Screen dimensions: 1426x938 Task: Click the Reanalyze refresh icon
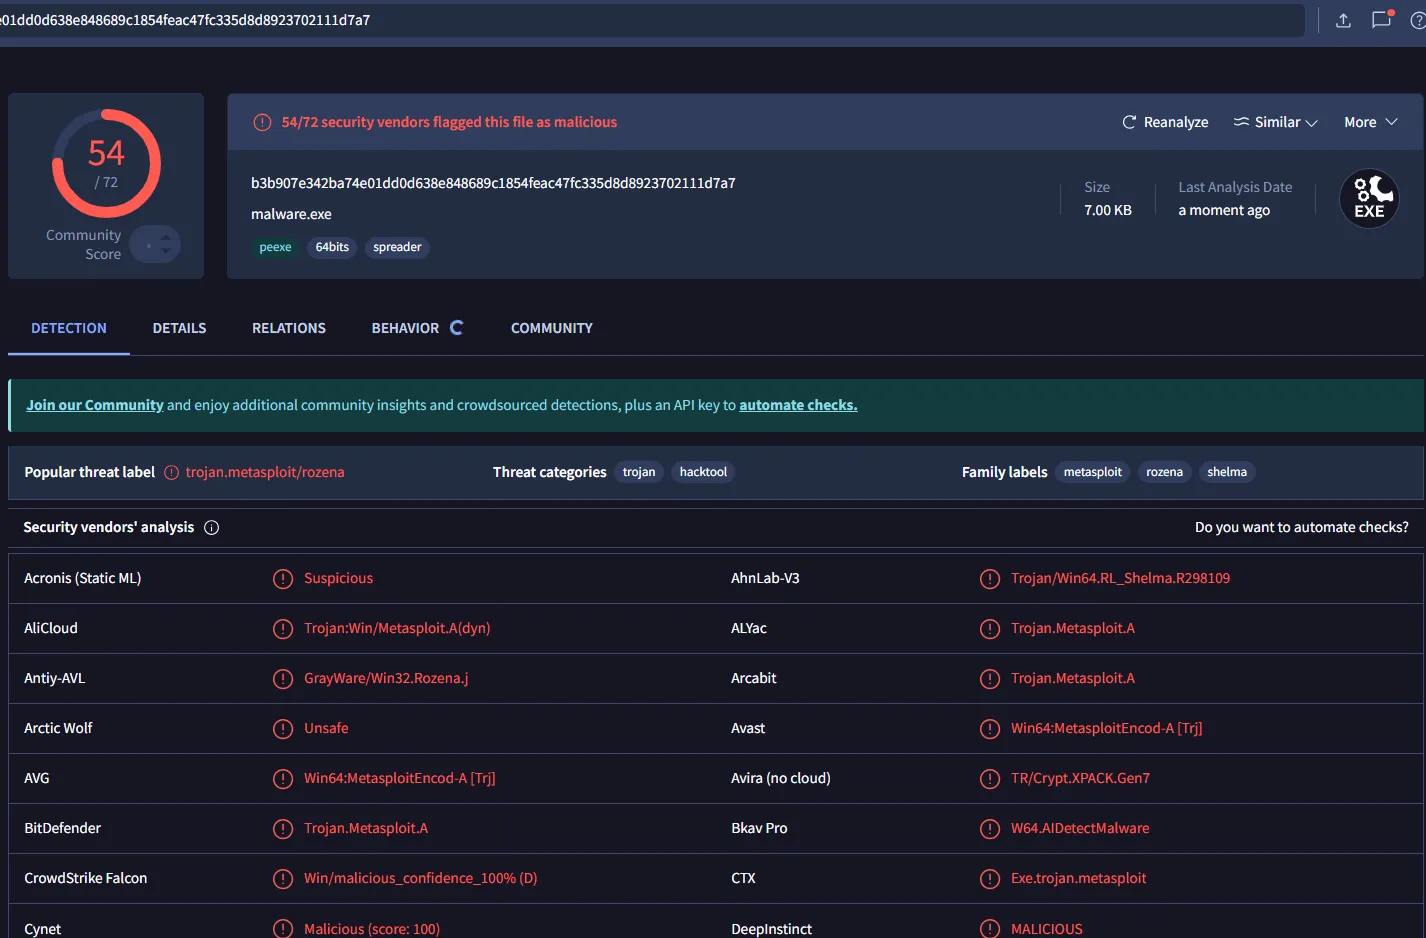pos(1129,122)
